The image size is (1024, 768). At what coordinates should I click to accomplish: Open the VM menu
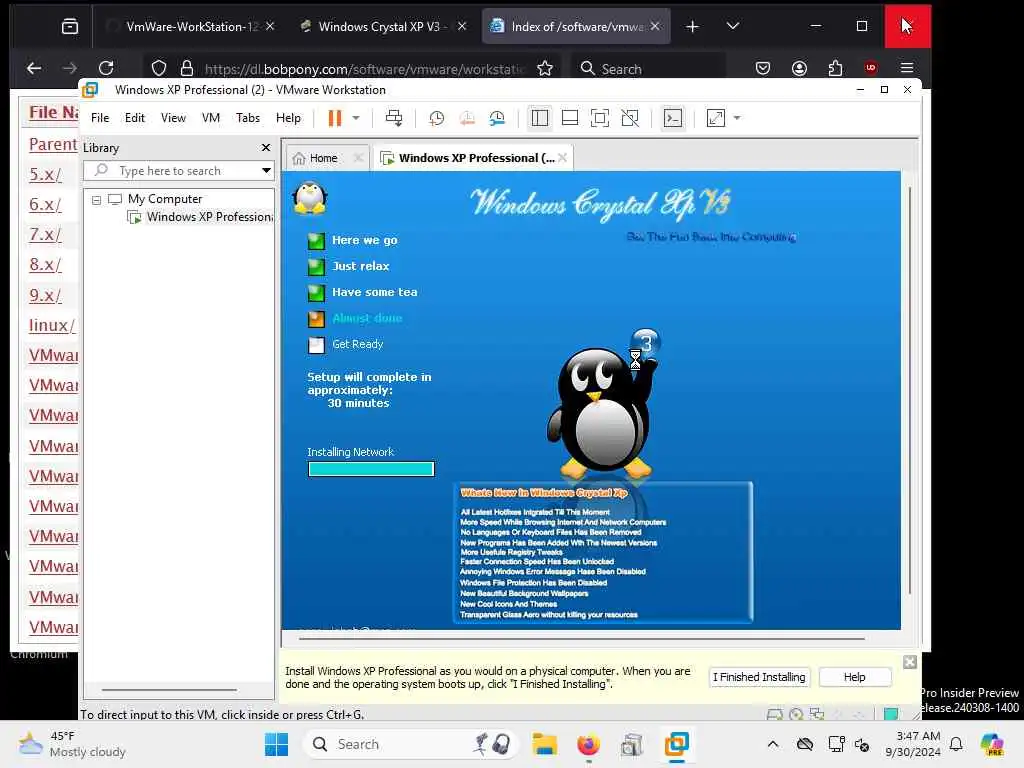coord(210,118)
